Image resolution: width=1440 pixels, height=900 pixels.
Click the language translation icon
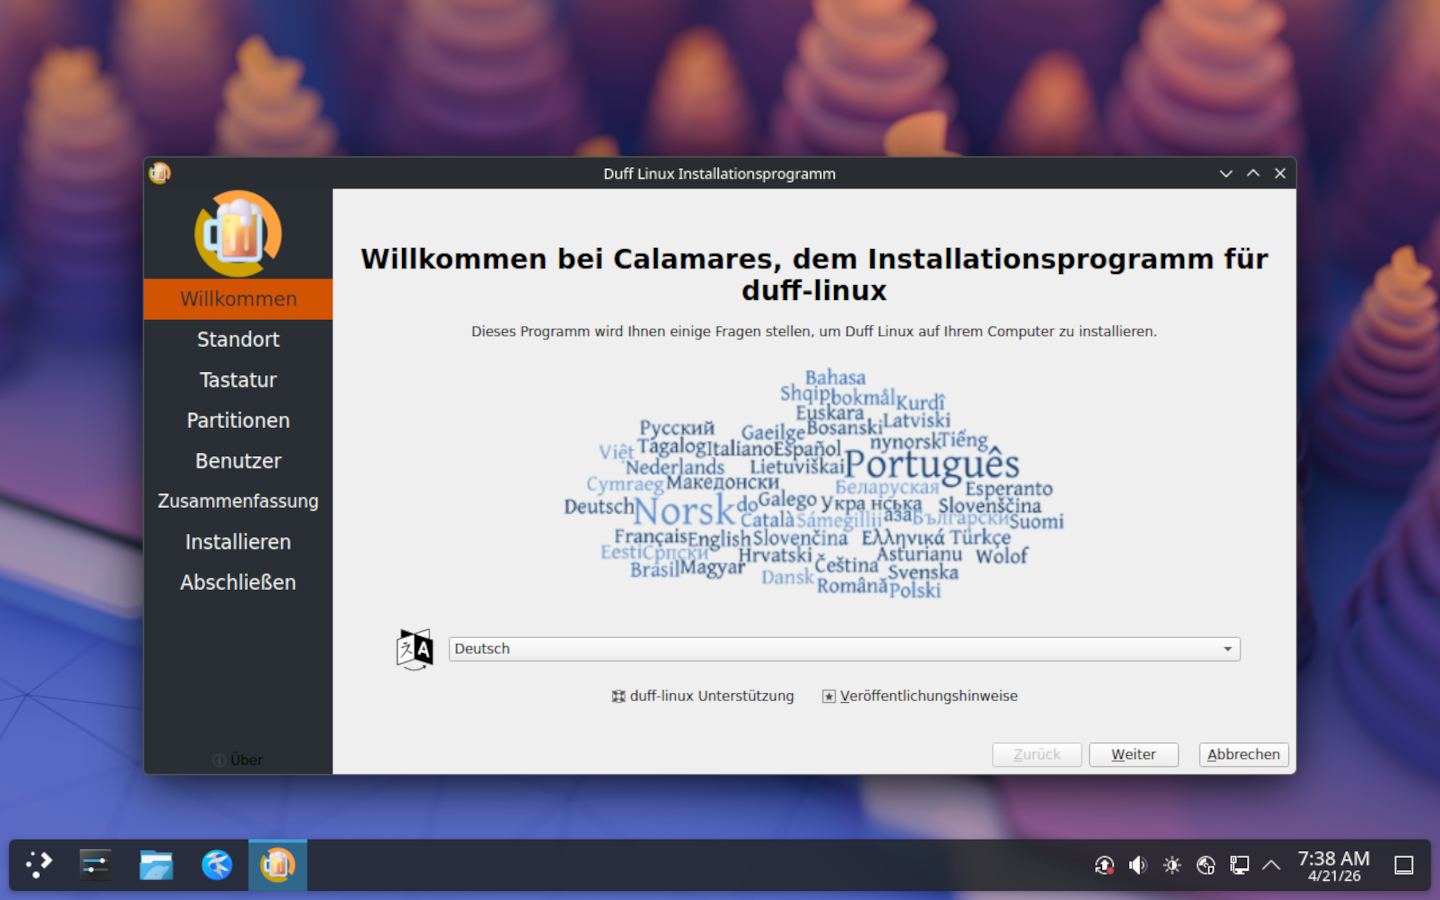click(415, 649)
